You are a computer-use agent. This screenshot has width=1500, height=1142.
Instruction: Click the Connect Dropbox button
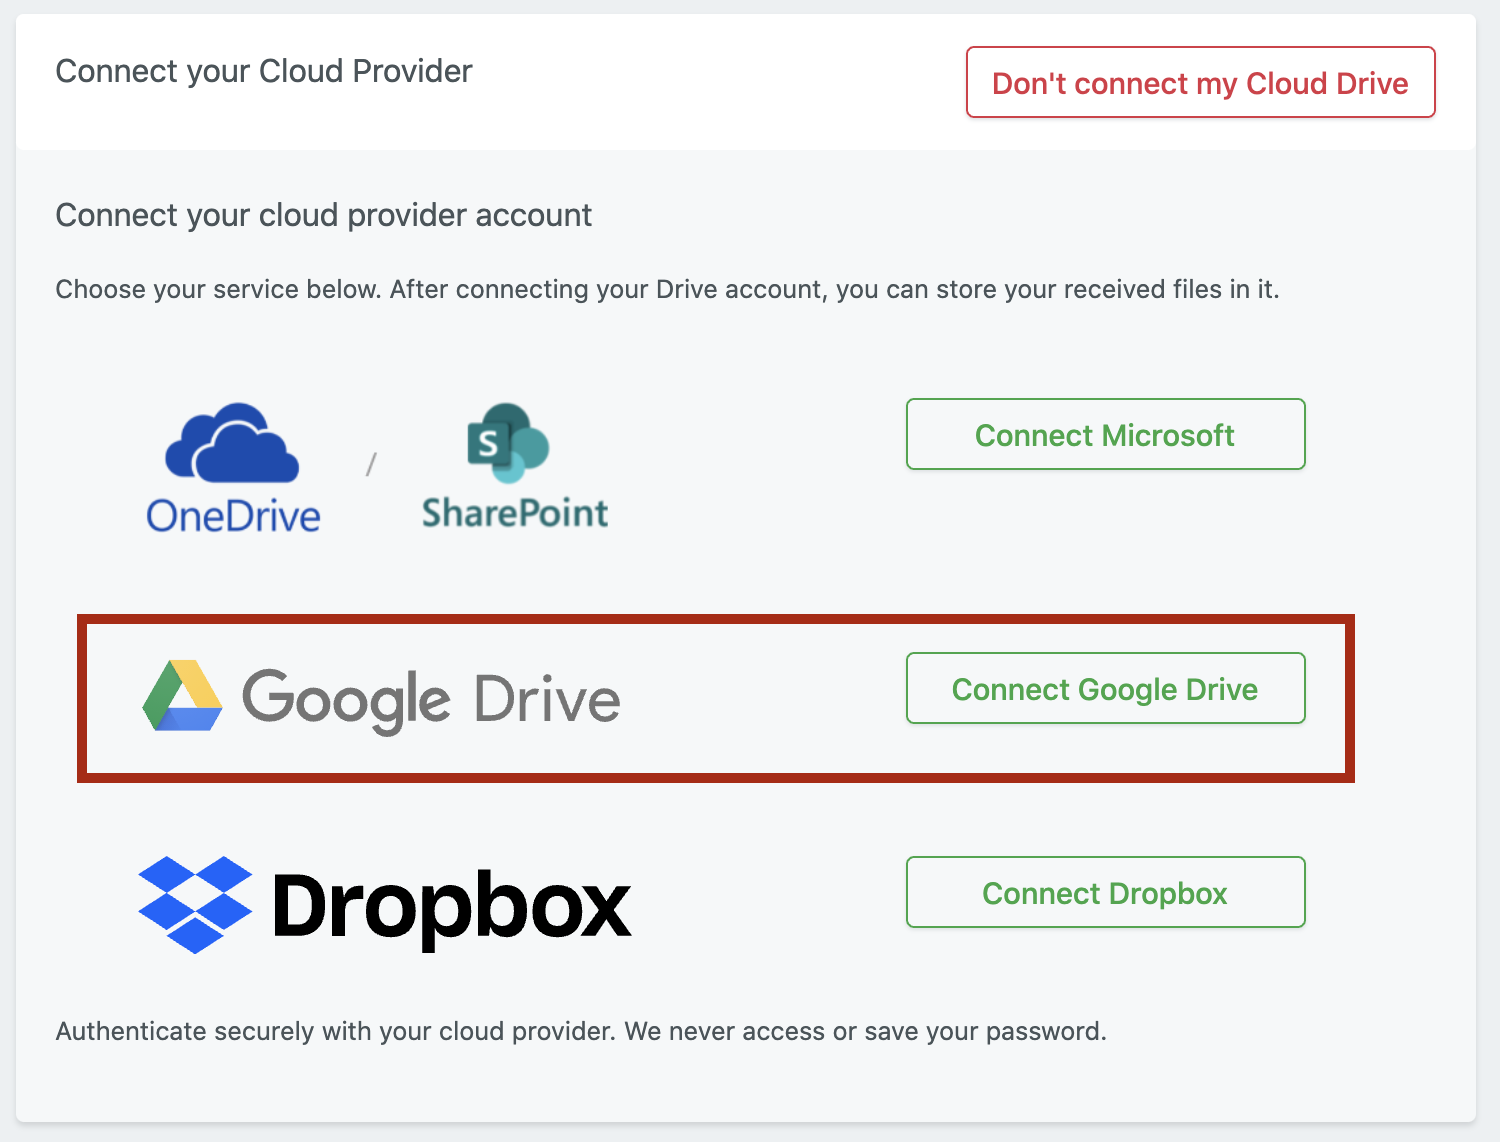[x=1105, y=892]
